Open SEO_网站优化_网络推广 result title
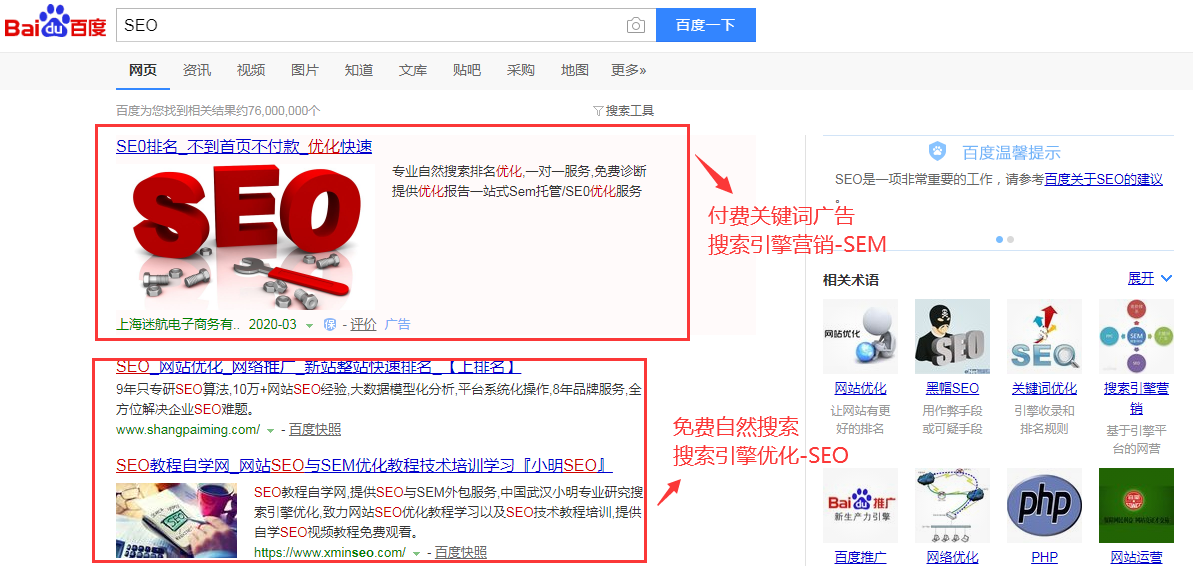 (x=318, y=367)
